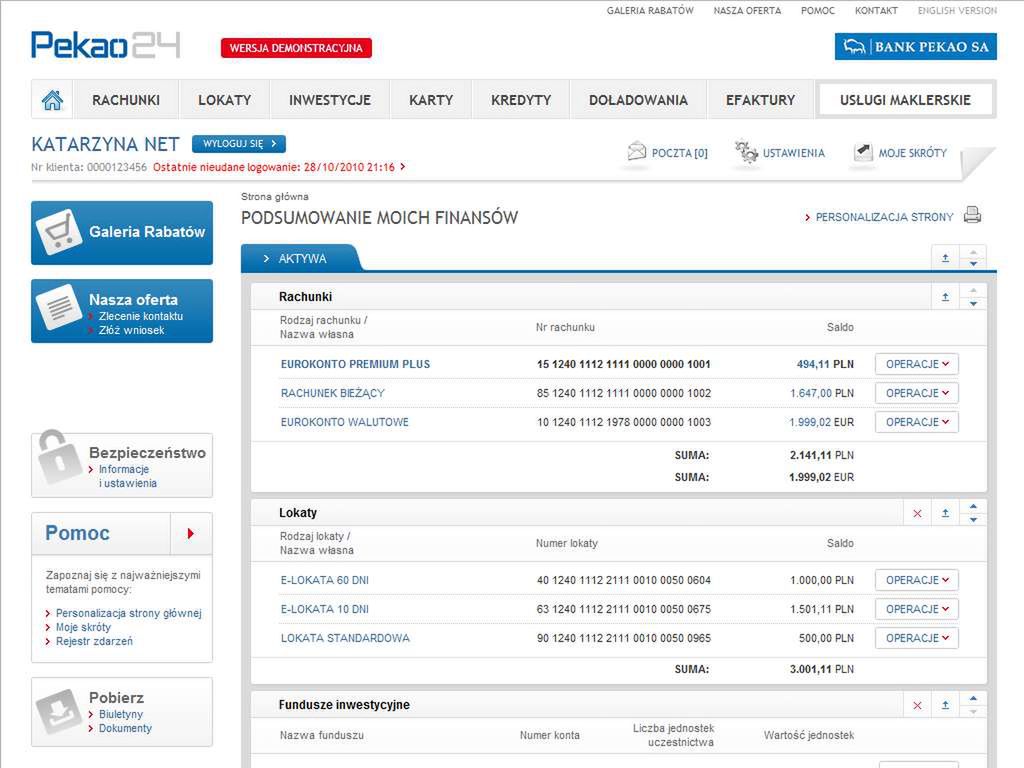Move the Aktywa block down
Image resolution: width=1024 pixels, height=768 pixels.
tap(973, 264)
